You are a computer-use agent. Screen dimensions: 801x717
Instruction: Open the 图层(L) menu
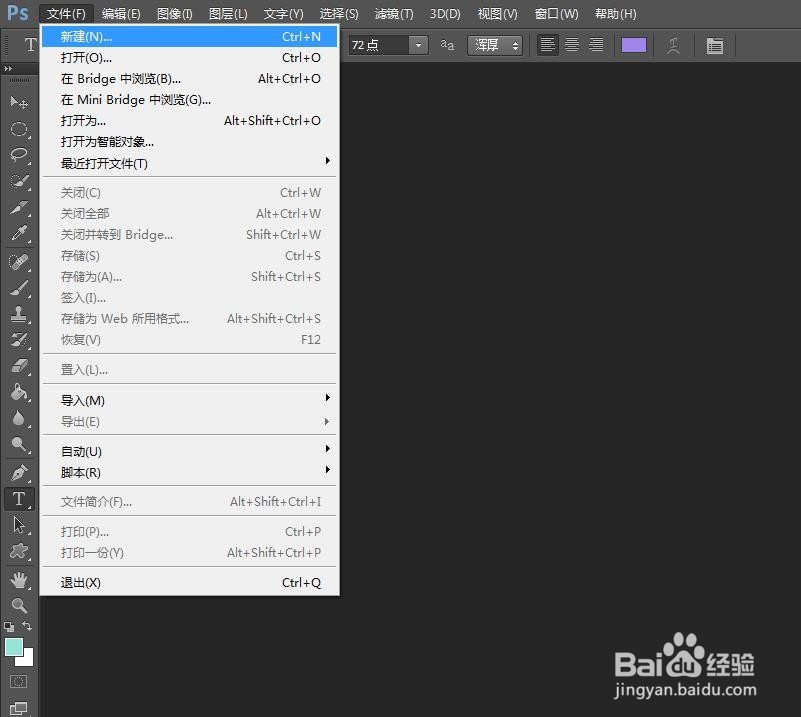[x=228, y=14]
